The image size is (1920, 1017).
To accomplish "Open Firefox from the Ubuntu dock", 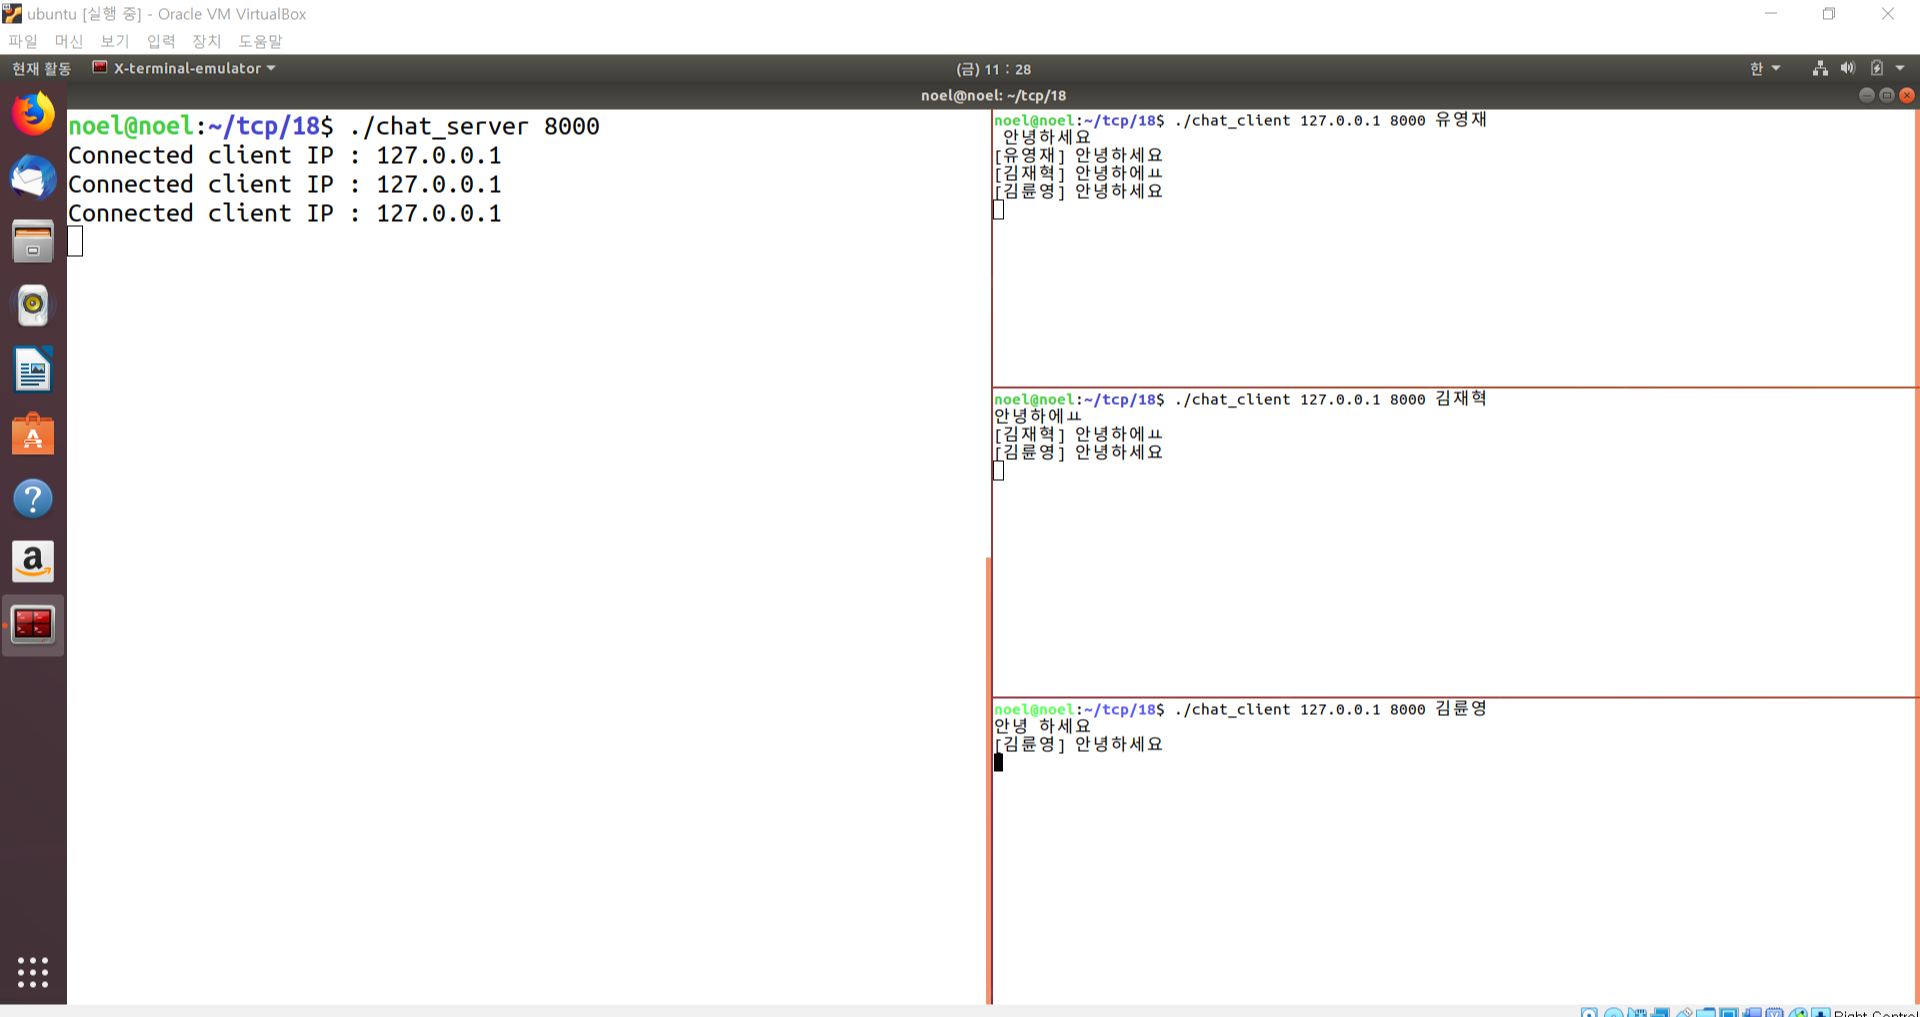I will pos(33,113).
